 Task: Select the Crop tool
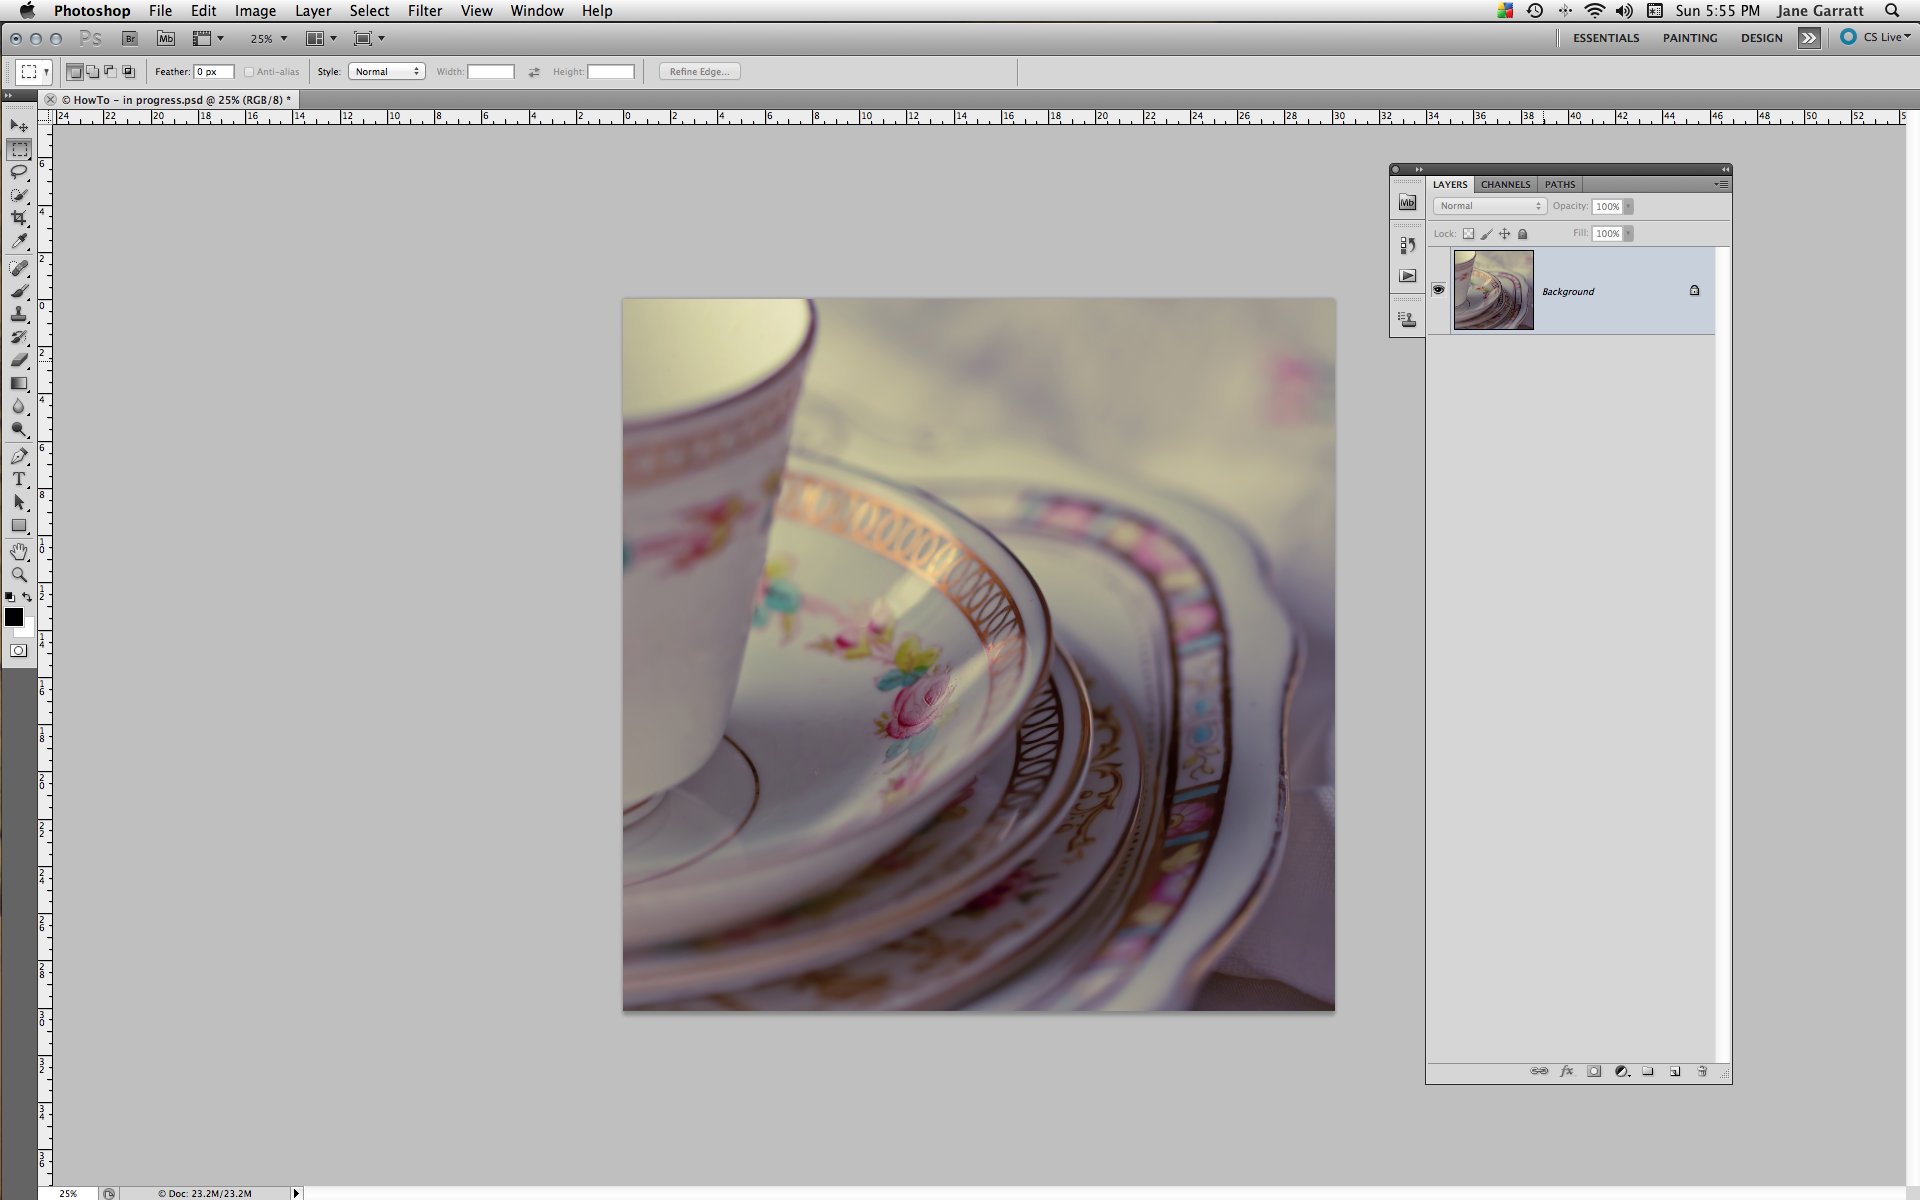(x=19, y=218)
